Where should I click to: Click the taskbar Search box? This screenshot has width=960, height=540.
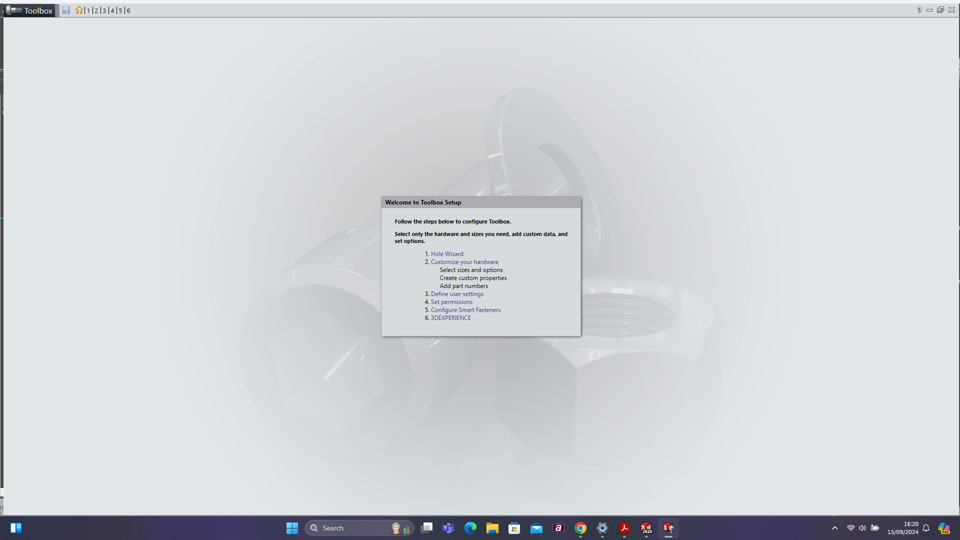point(359,528)
